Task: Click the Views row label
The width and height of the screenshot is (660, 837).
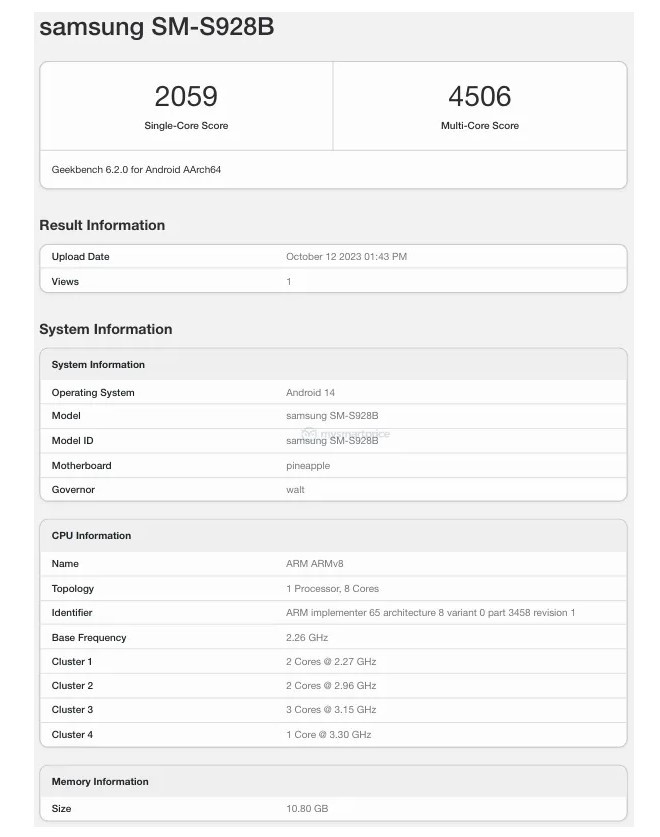Action: 65,282
